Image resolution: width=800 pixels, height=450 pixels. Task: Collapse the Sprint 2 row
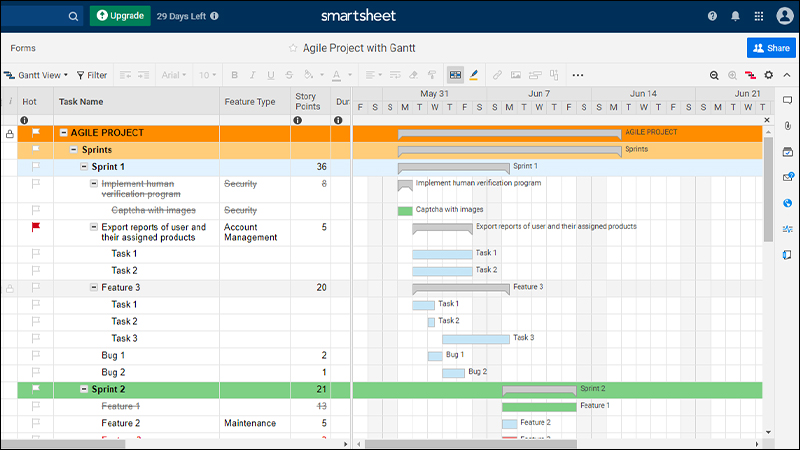84,389
